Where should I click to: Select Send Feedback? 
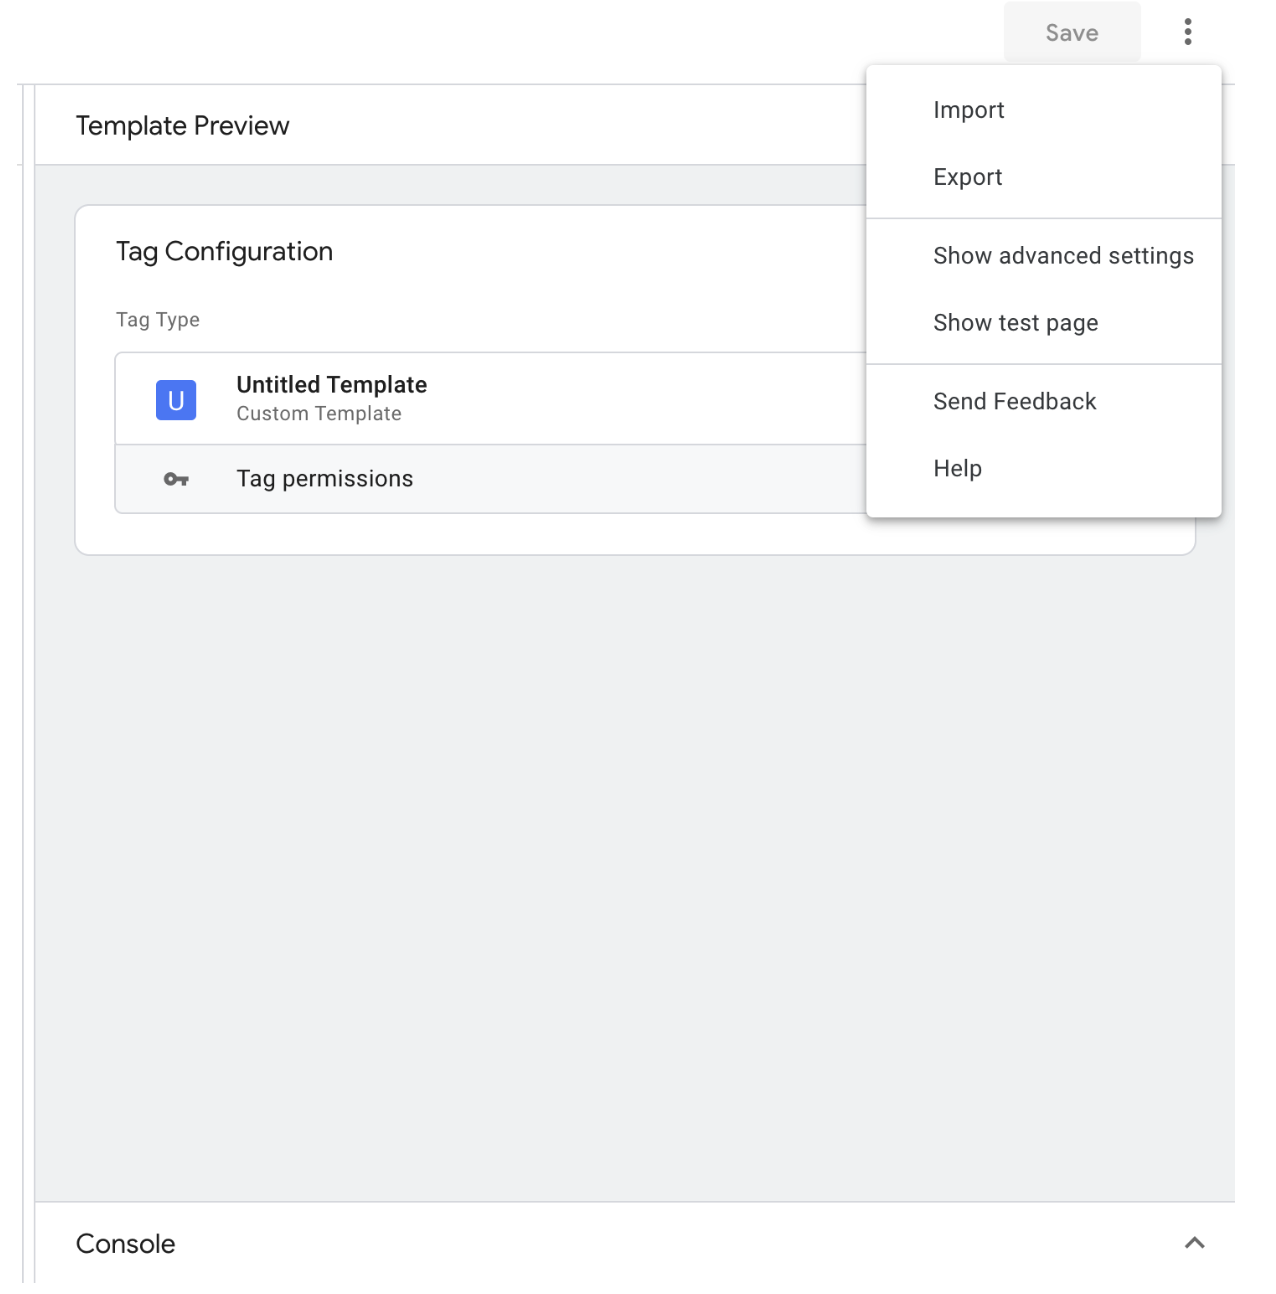(1014, 400)
